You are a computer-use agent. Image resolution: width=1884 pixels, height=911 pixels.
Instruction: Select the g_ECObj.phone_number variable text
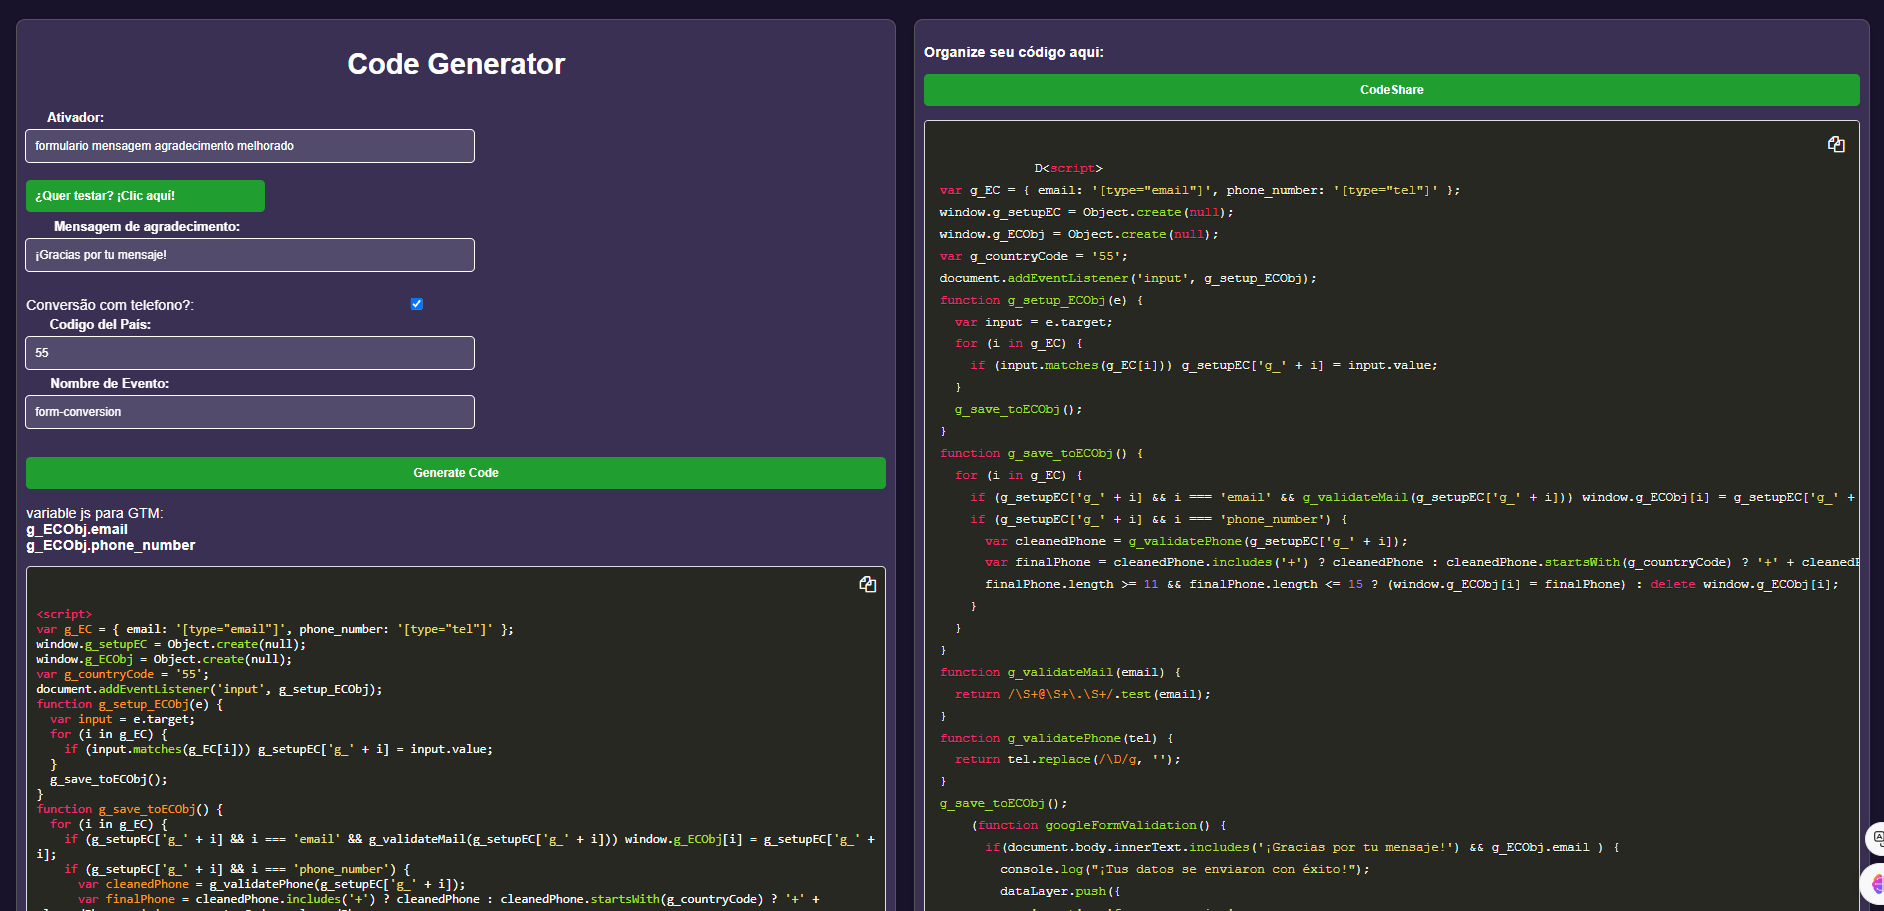click(110, 545)
